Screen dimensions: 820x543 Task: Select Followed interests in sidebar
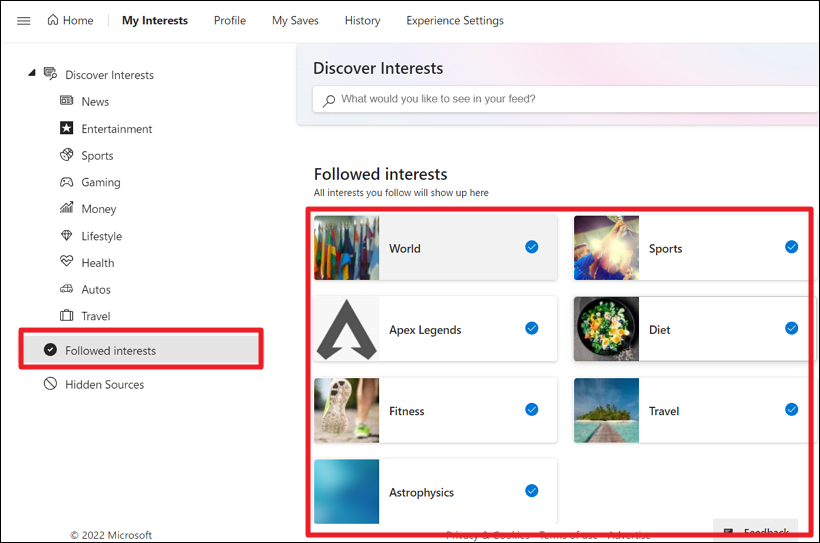110,350
